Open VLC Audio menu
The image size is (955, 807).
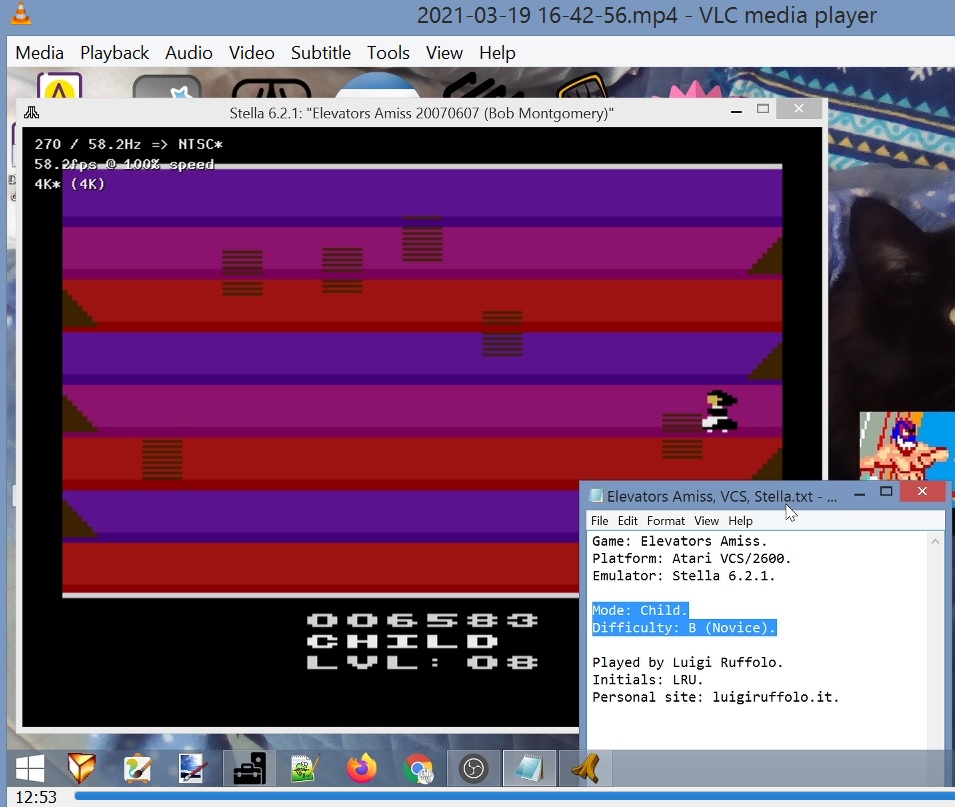pos(188,53)
